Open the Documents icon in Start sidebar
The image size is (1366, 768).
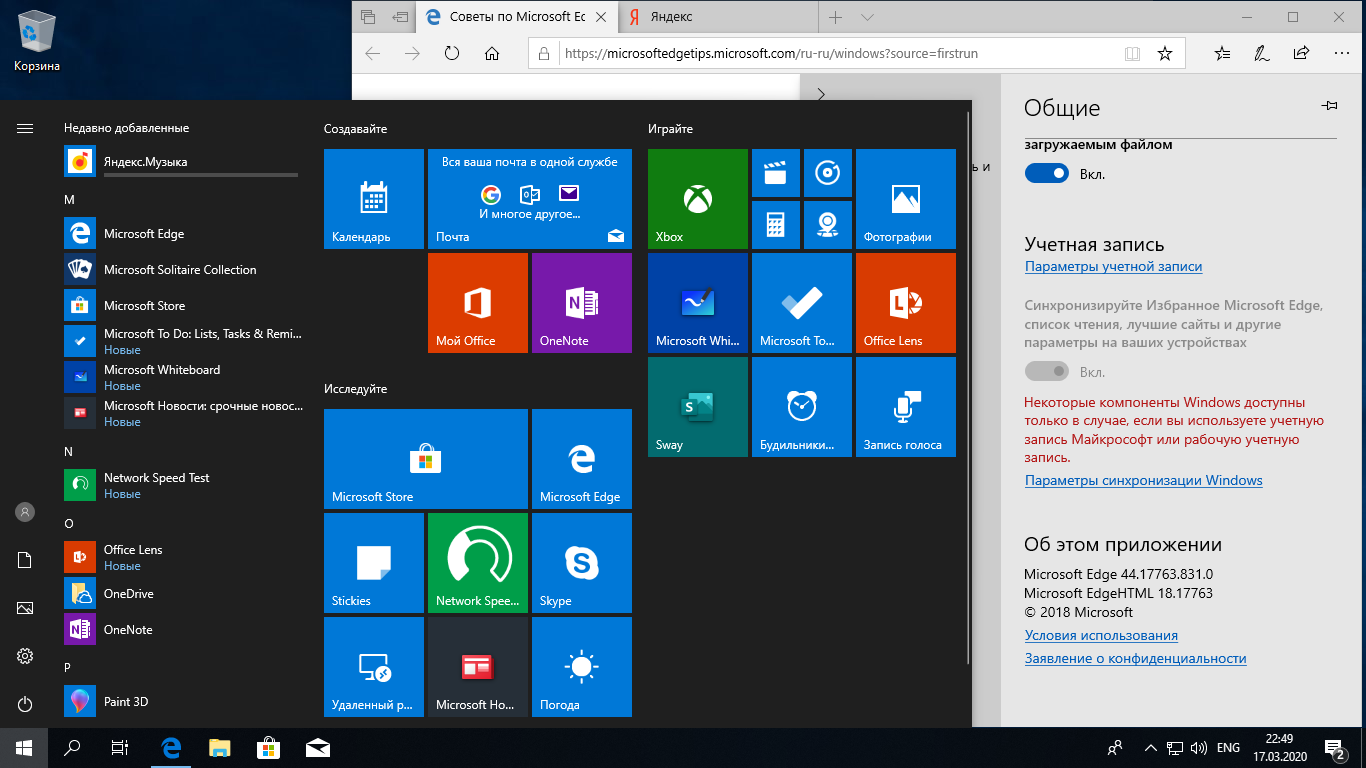tap(25, 560)
